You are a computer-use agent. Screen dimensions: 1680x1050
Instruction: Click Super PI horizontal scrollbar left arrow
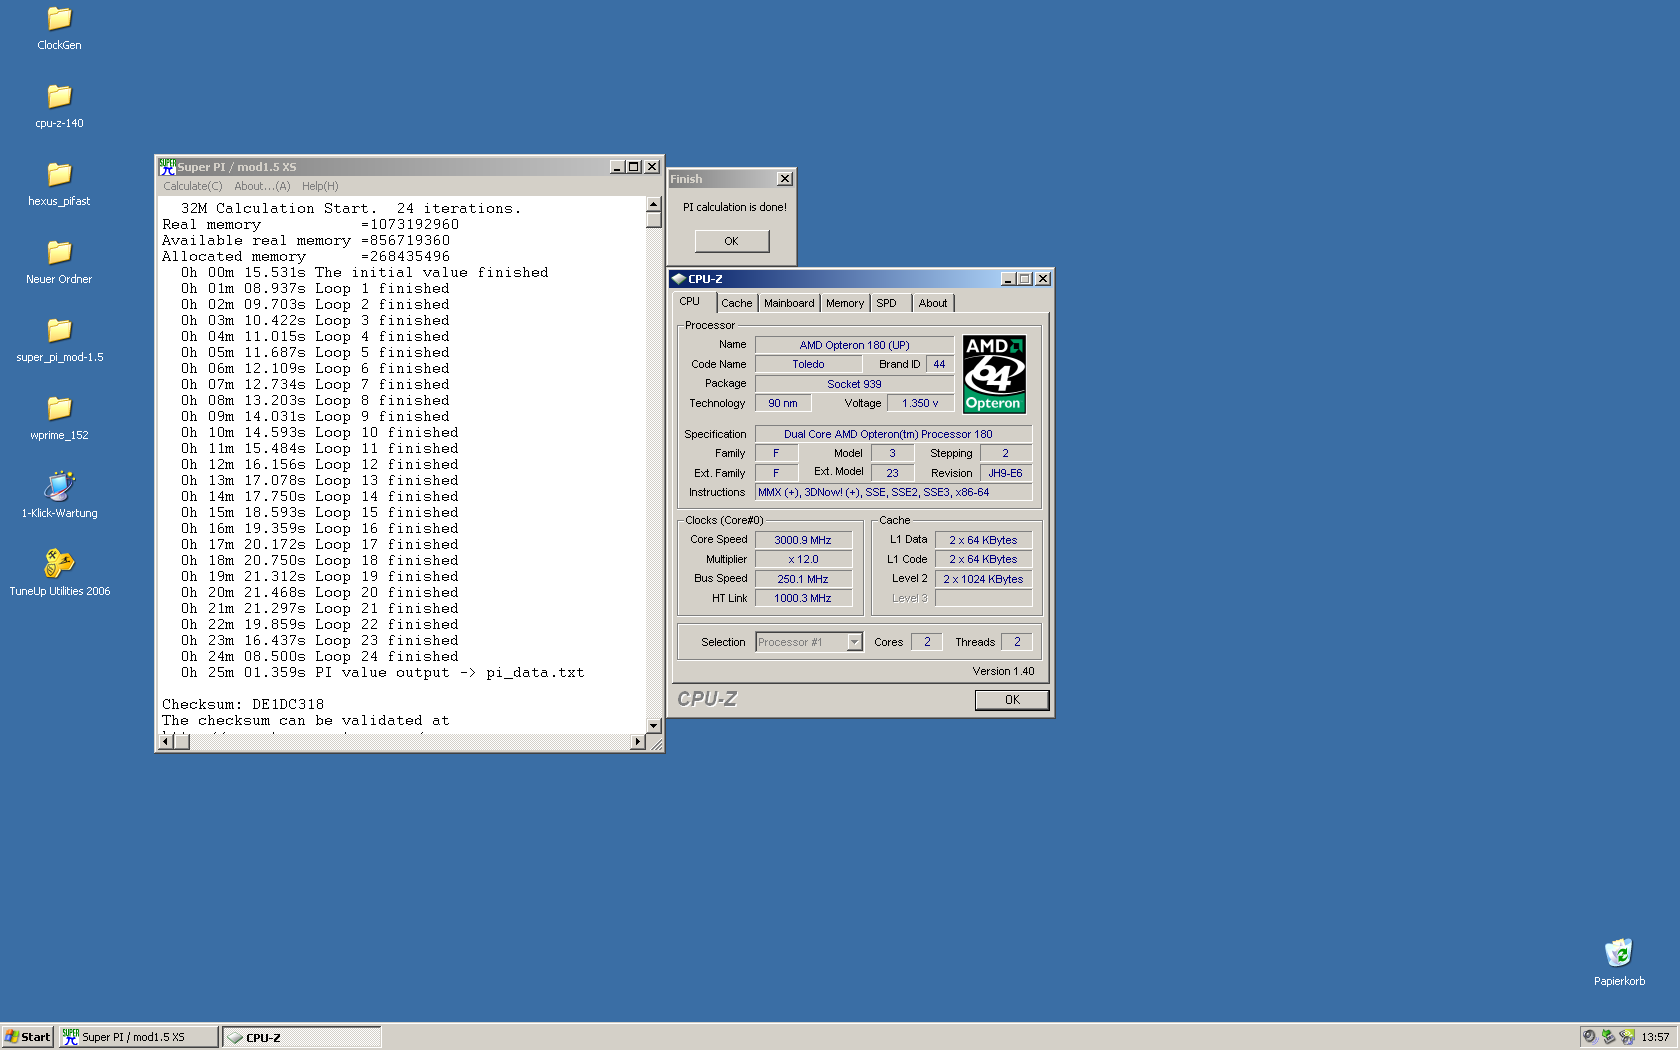pyautogui.click(x=166, y=742)
